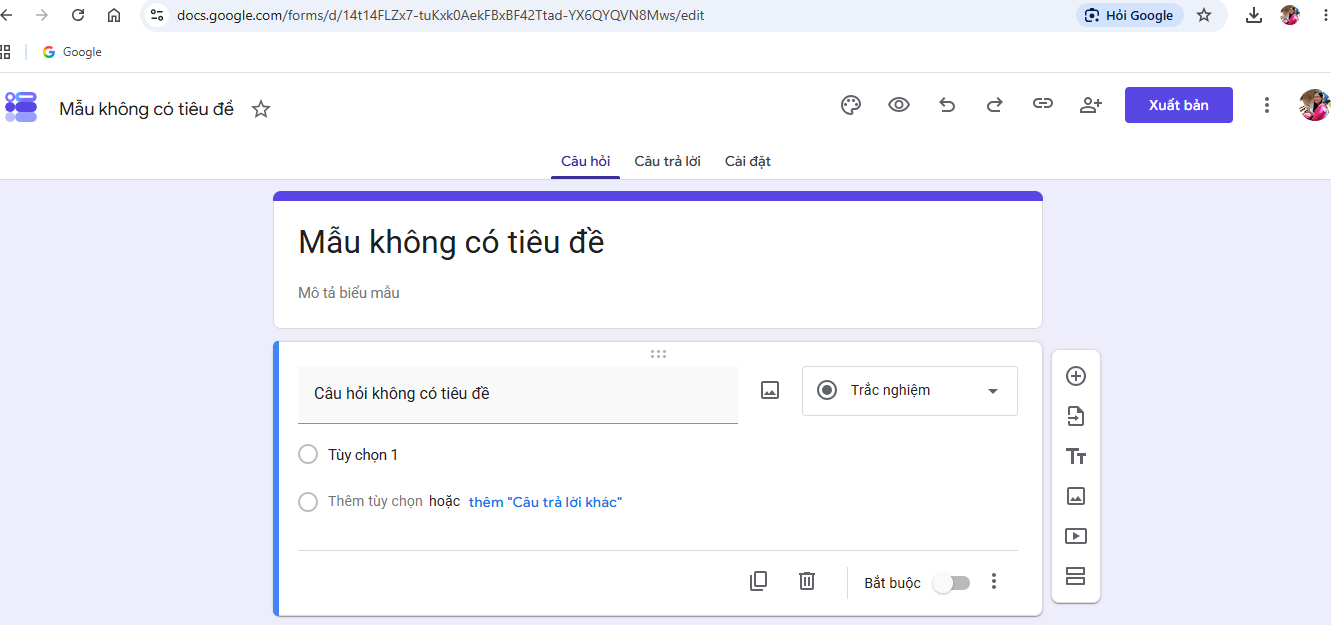
Task: Rename the document title in header
Action: tap(147, 109)
